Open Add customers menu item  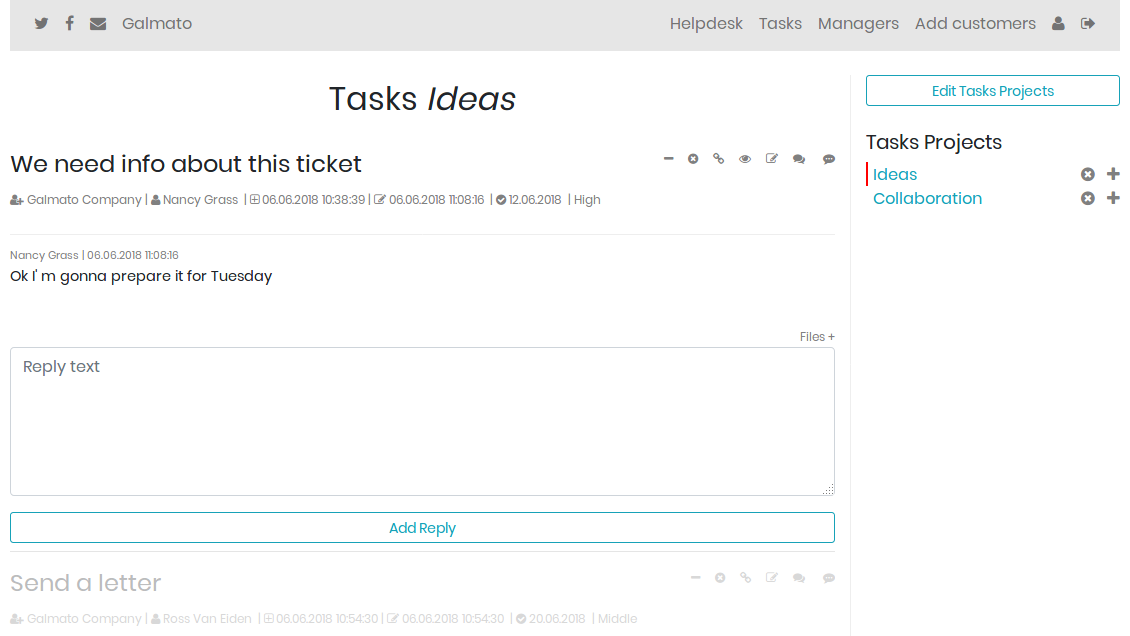pyautogui.click(x=975, y=23)
